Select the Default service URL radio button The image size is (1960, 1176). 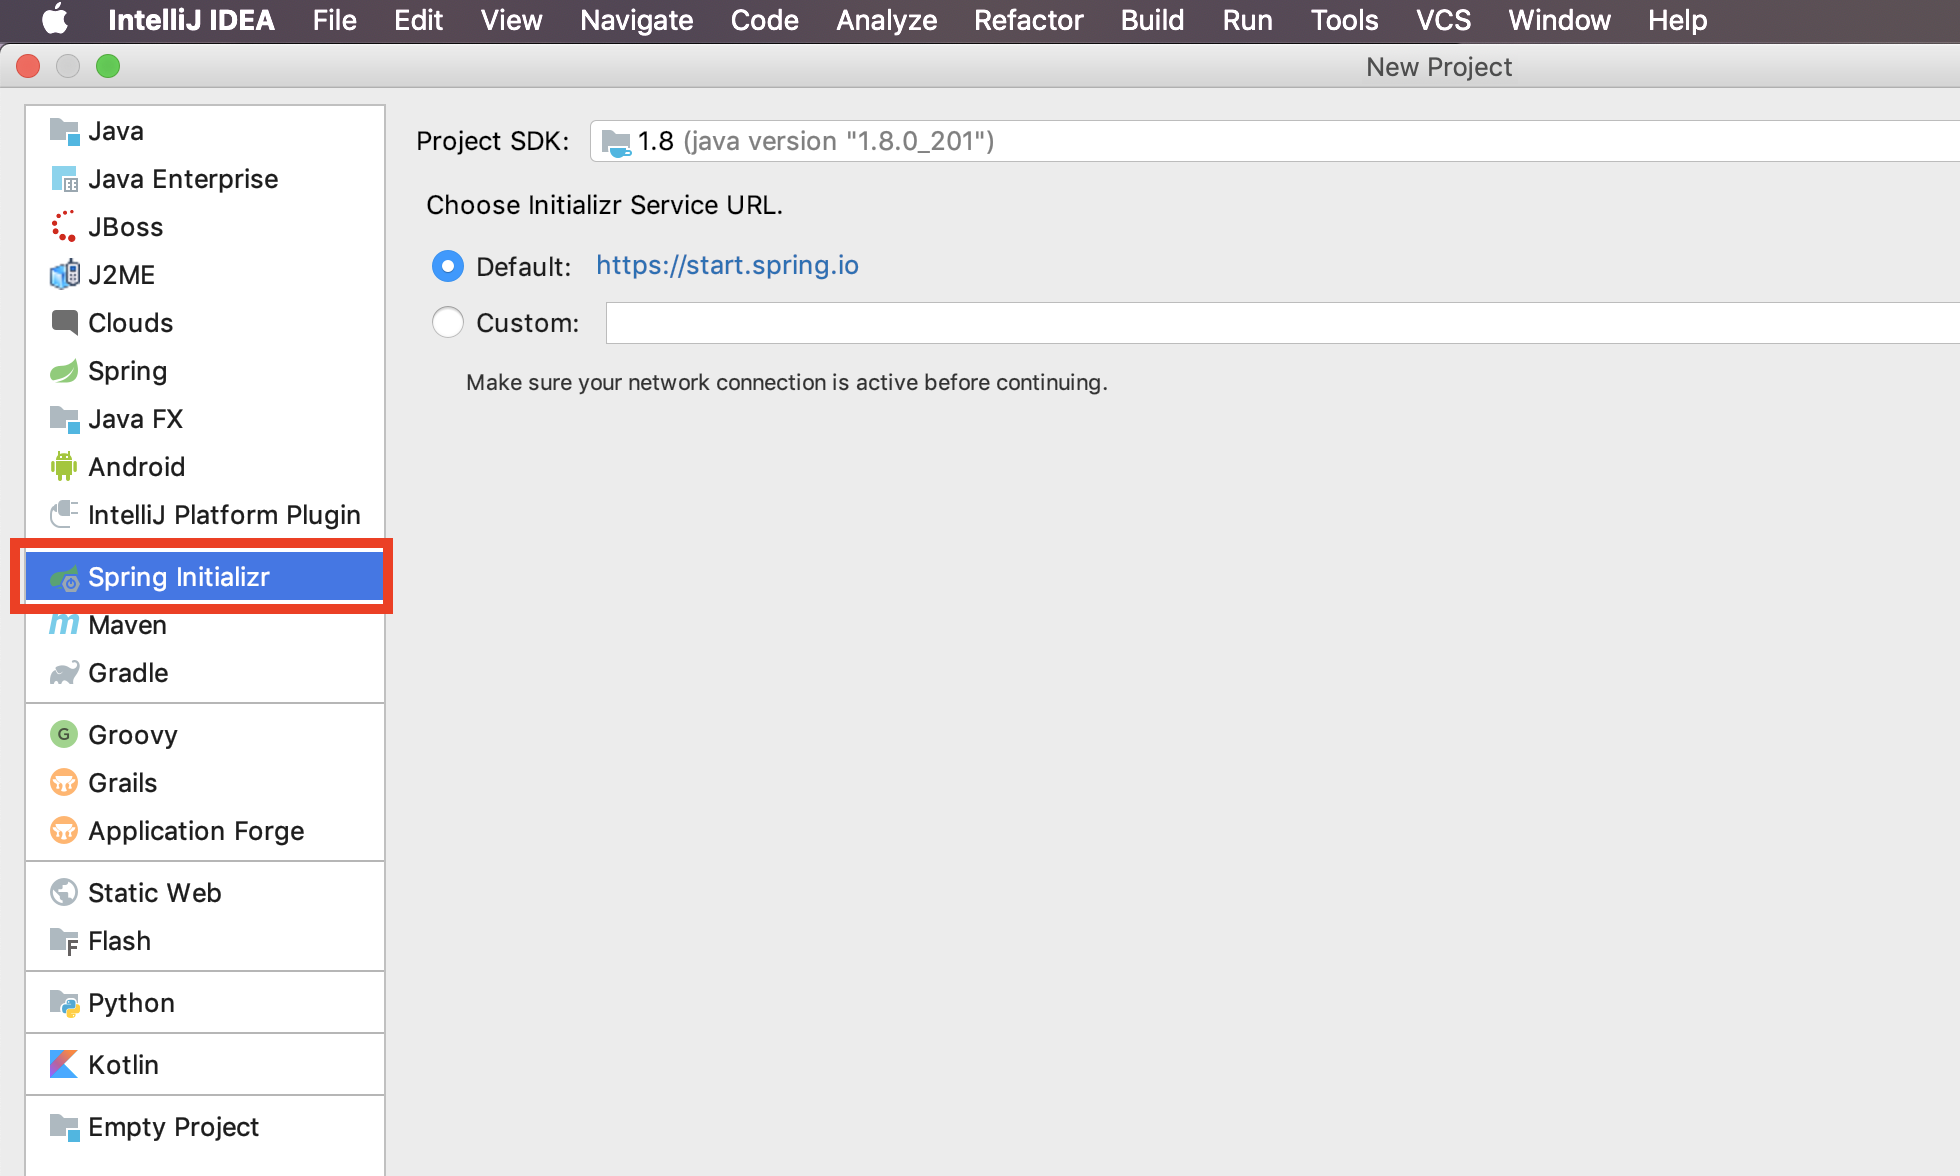pos(448,267)
